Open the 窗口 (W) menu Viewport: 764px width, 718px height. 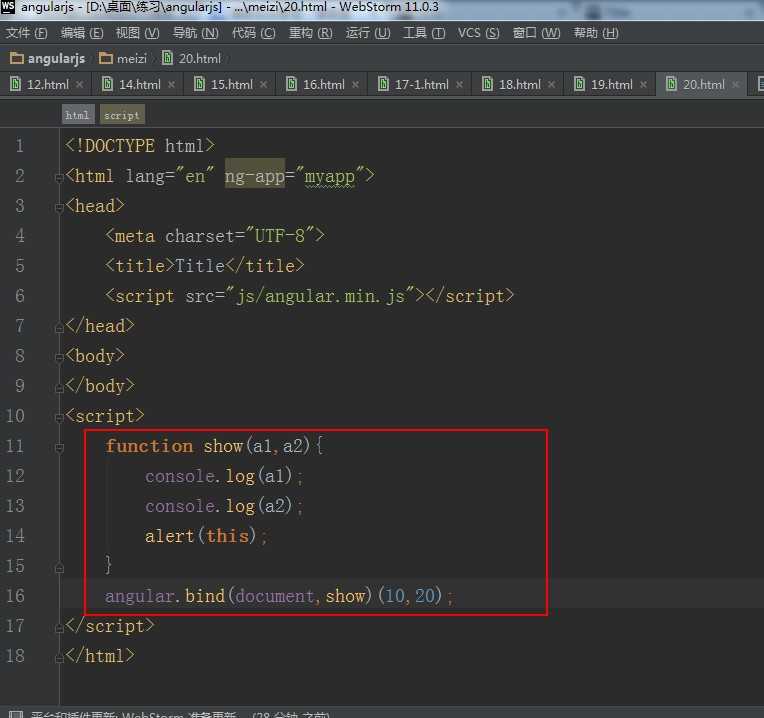pos(536,33)
